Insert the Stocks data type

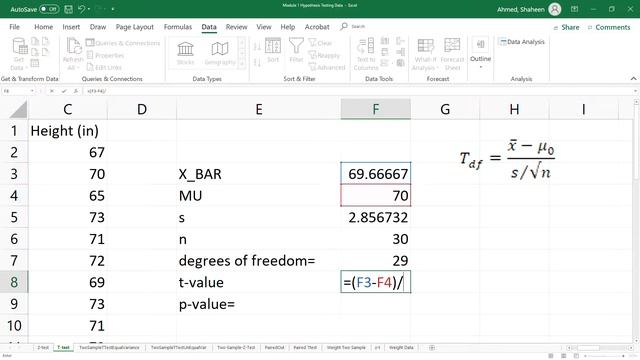click(x=185, y=53)
